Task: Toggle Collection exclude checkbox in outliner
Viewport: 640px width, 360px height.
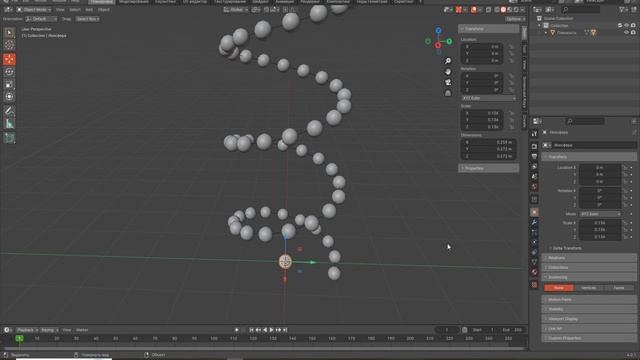Action: click(x=620, y=25)
